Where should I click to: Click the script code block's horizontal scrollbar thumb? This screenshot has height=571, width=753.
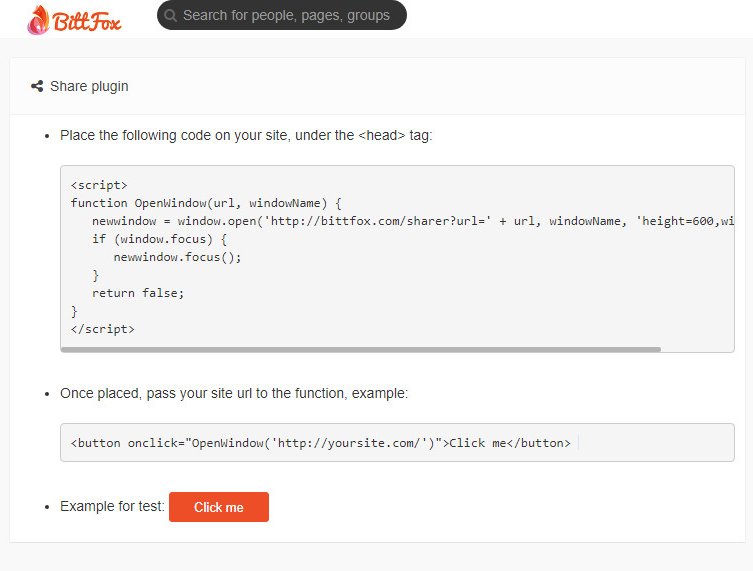(361, 349)
